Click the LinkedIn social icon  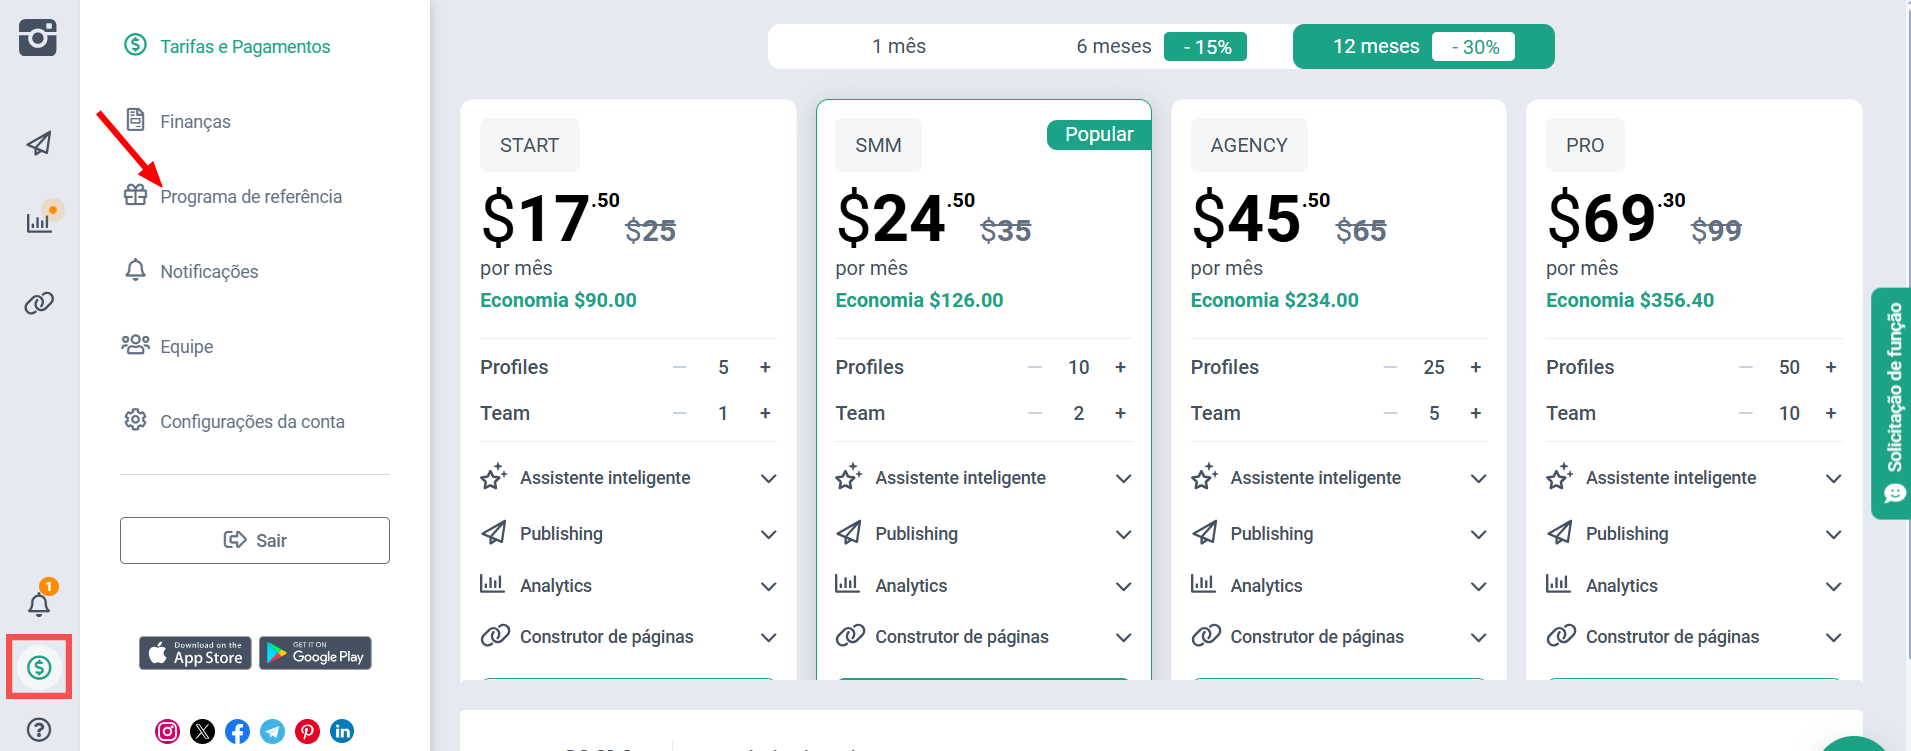pos(342,731)
